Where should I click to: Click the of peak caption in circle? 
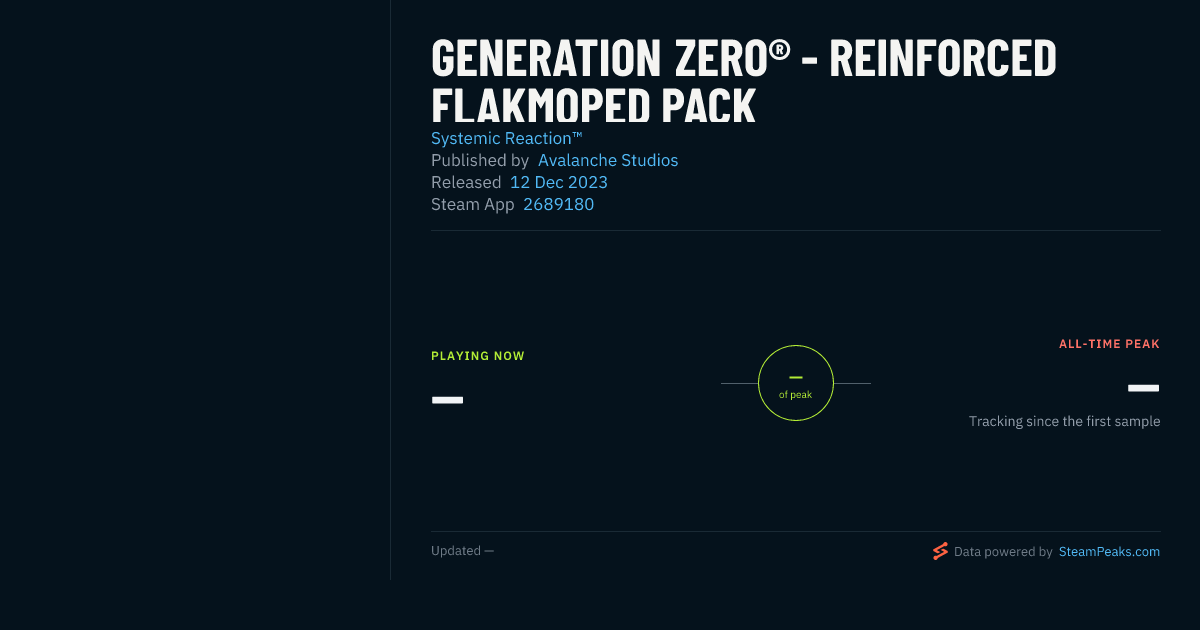(796, 395)
